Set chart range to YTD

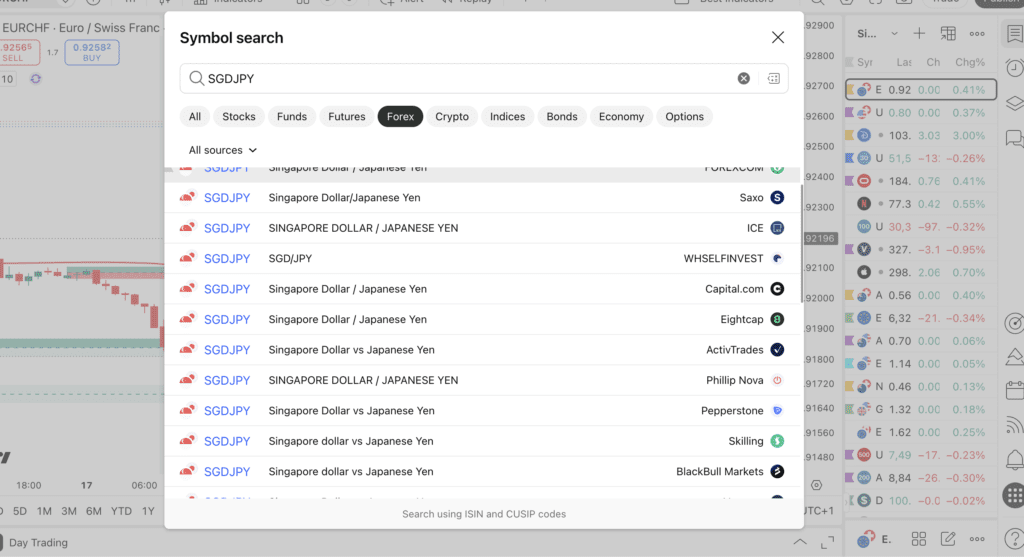click(x=121, y=511)
